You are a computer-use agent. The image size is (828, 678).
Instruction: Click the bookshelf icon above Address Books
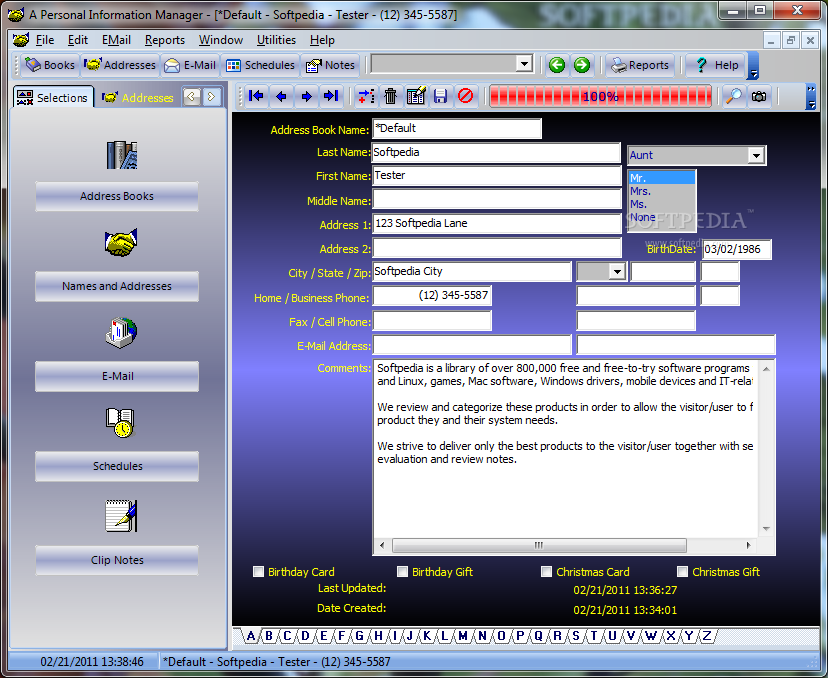(x=121, y=155)
